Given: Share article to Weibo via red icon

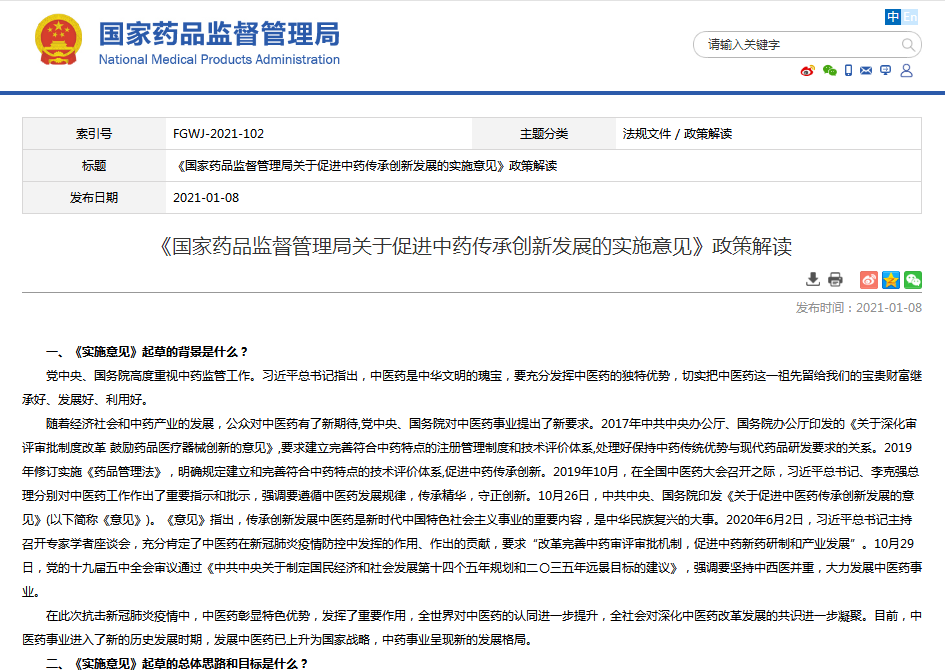Looking at the screenshot, I should pyautogui.click(x=868, y=280).
